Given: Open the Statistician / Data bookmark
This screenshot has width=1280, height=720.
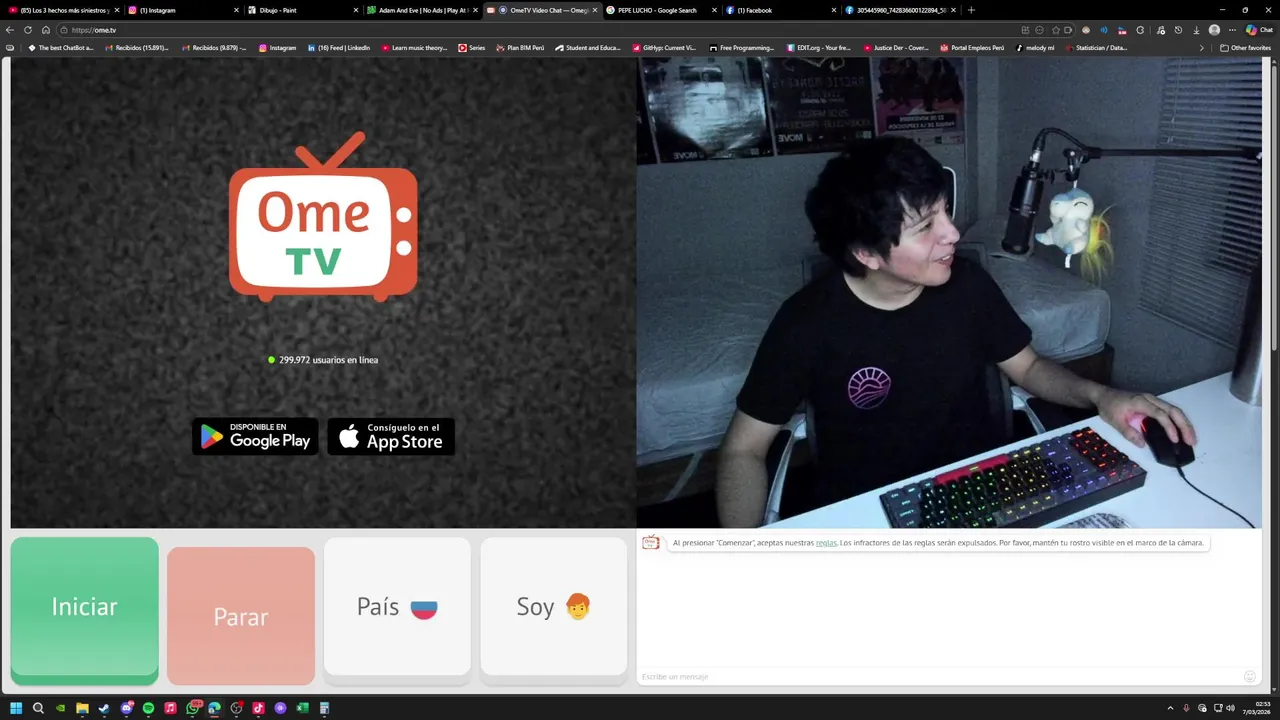Looking at the screenshot, I should click(x=1097, y=47).
